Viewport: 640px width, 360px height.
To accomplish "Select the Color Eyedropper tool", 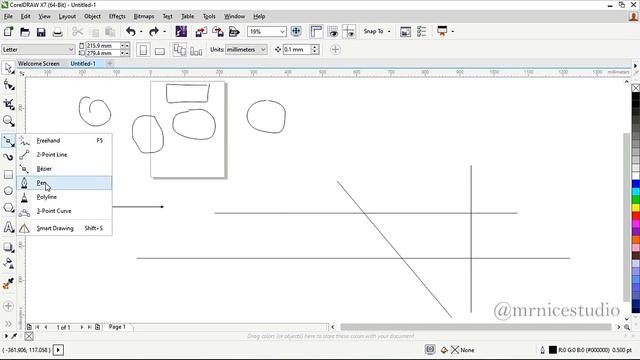I will (8, 283).
